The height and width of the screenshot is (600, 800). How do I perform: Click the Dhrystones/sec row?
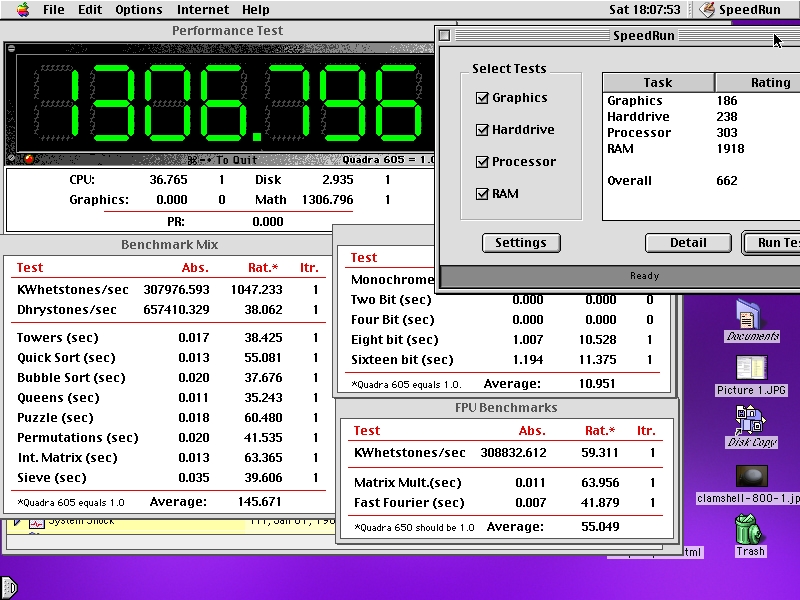click(168, 310)
